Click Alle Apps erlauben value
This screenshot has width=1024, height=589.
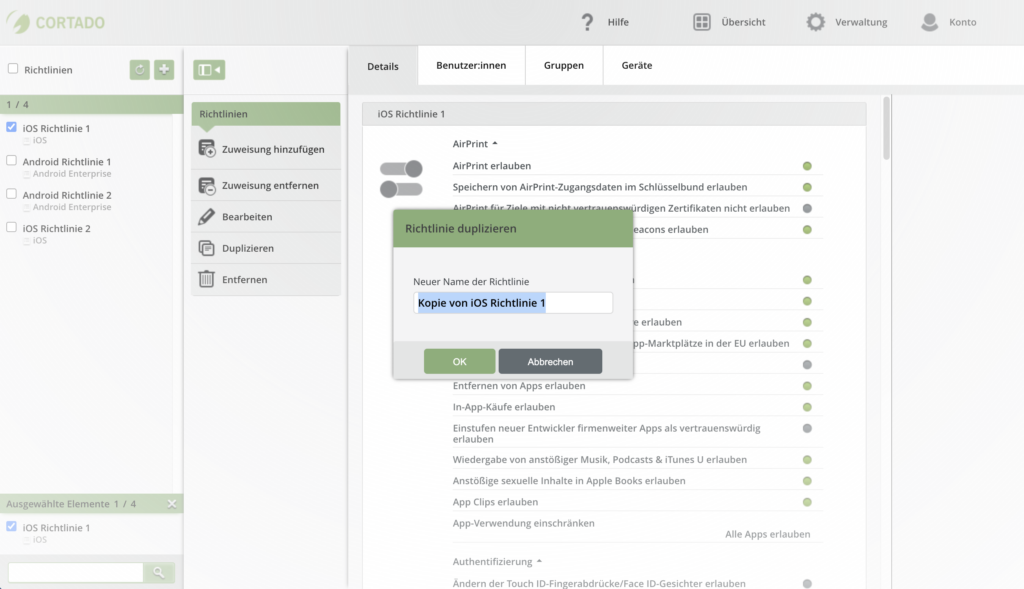pos(767,534)
